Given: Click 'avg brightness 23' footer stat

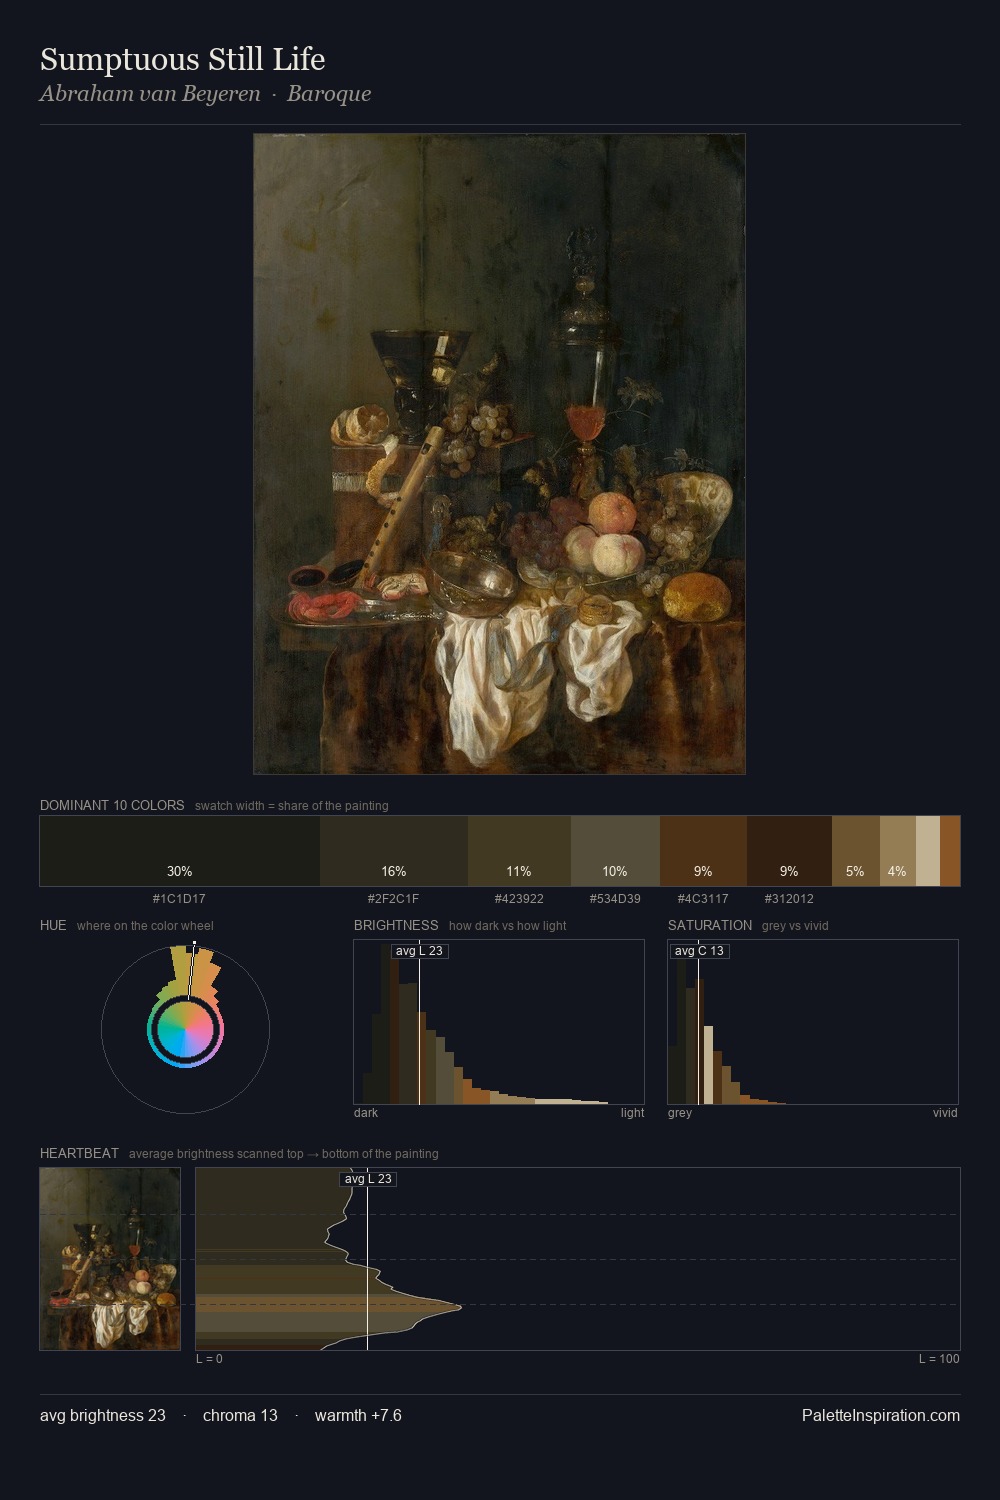Looking at the screenshot, I should coord(103,1415).
